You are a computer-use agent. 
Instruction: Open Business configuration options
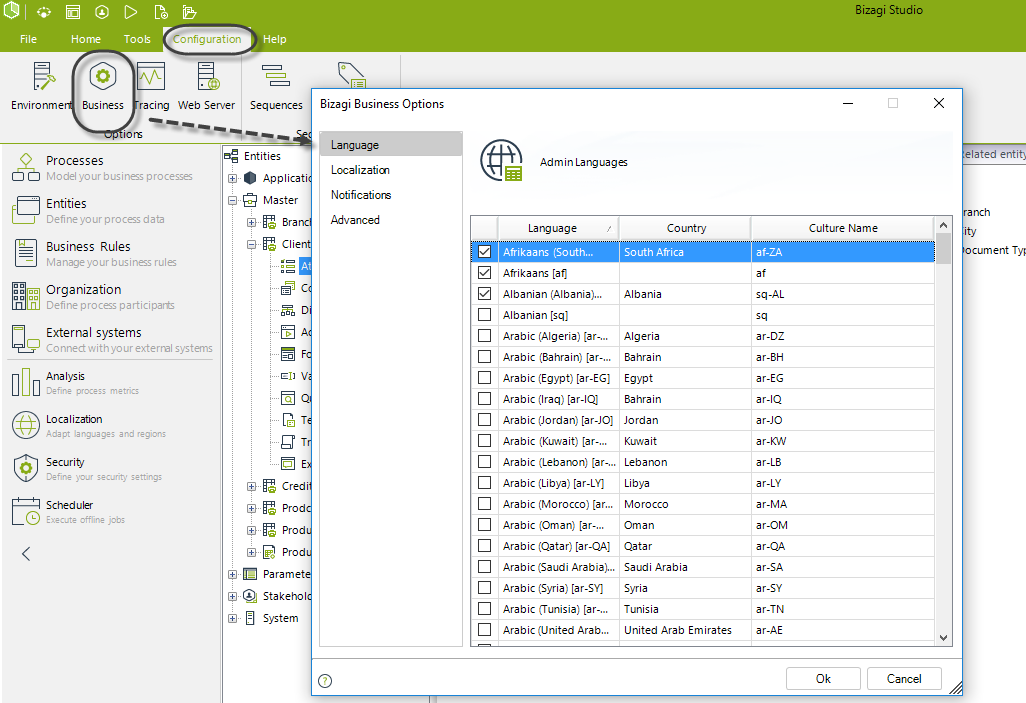pyautogui.click(x=103, y=86)
